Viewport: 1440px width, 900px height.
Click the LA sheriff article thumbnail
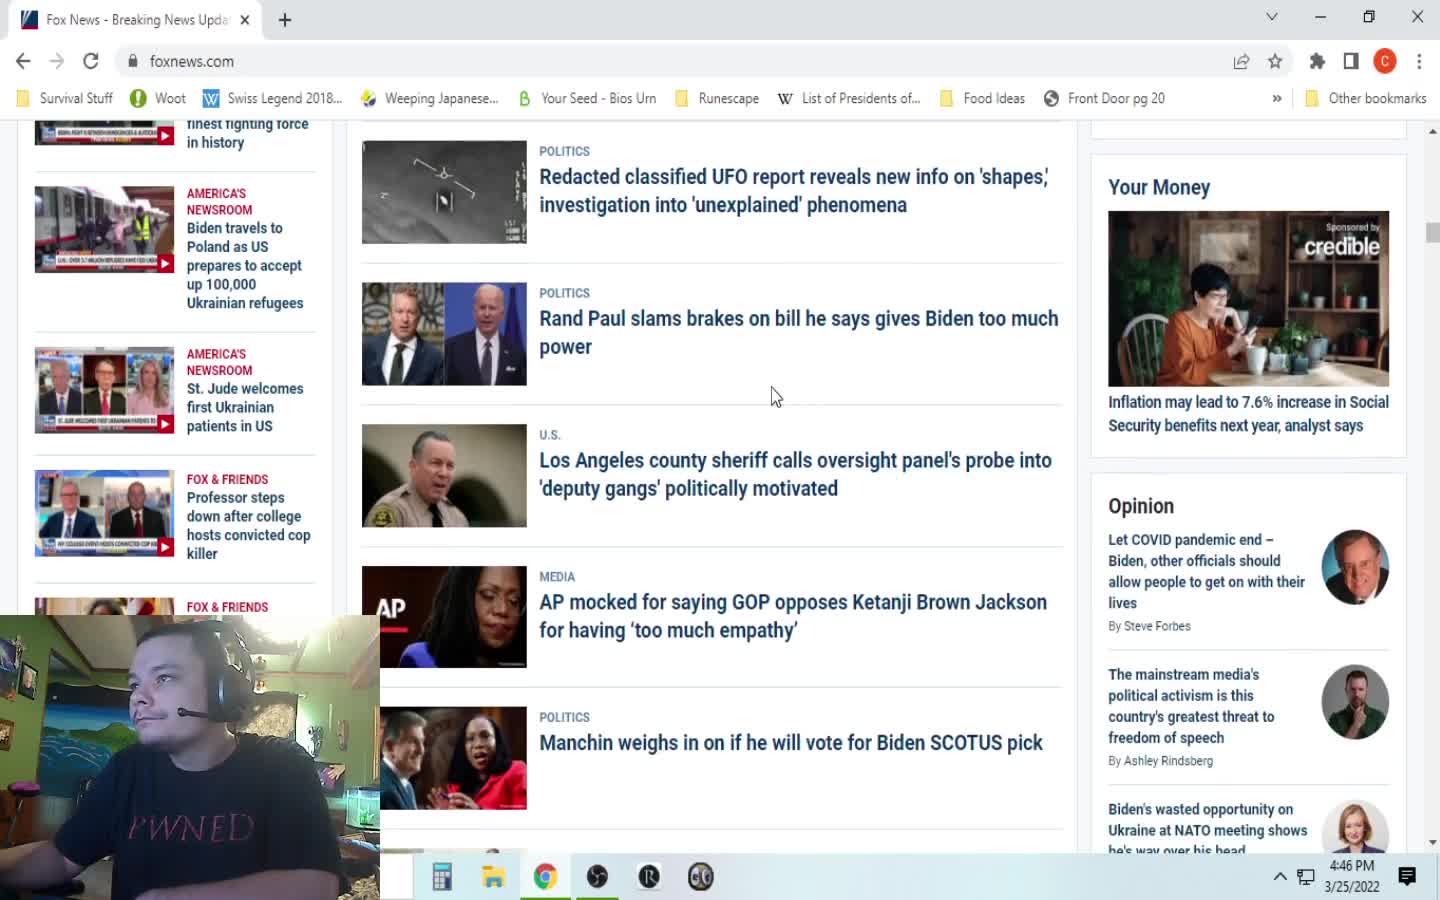pos(444,476)
